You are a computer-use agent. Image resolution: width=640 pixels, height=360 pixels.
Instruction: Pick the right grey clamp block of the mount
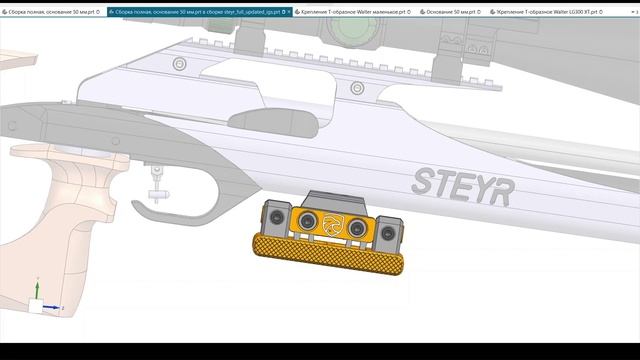coord(388,233)
